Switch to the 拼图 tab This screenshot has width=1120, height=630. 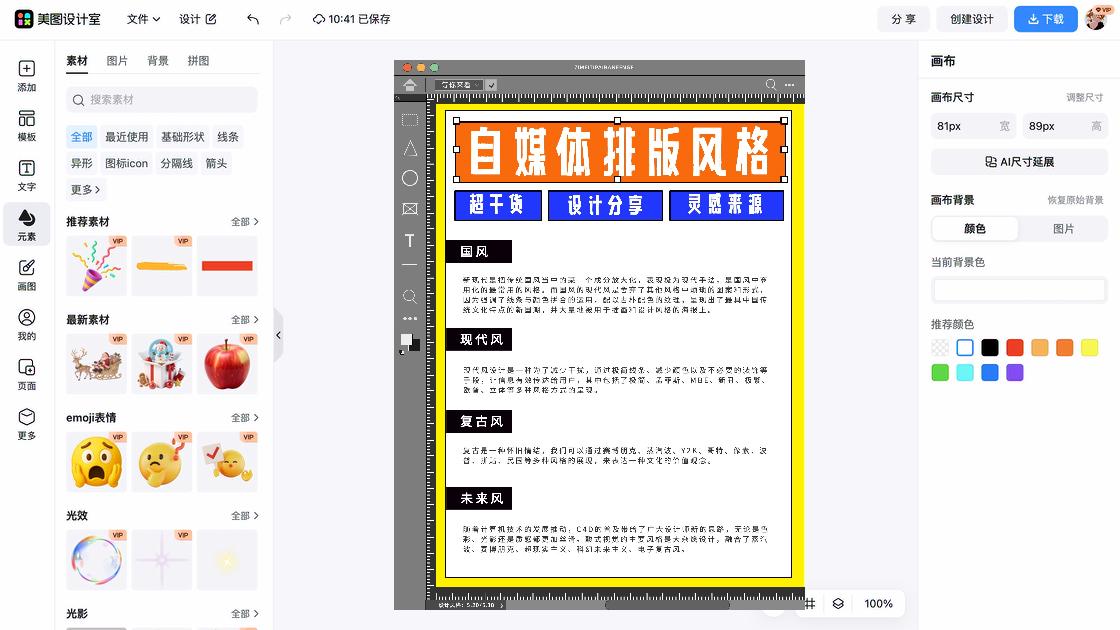199,61
